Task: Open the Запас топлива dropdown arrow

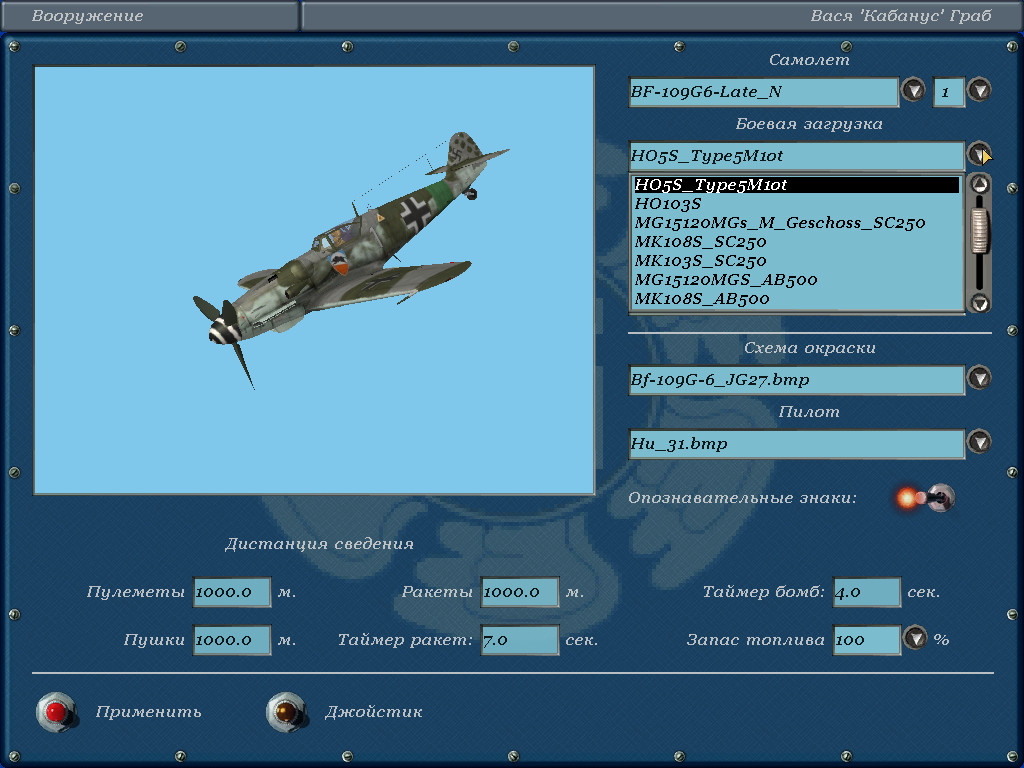Action: (x=915, y=637)
